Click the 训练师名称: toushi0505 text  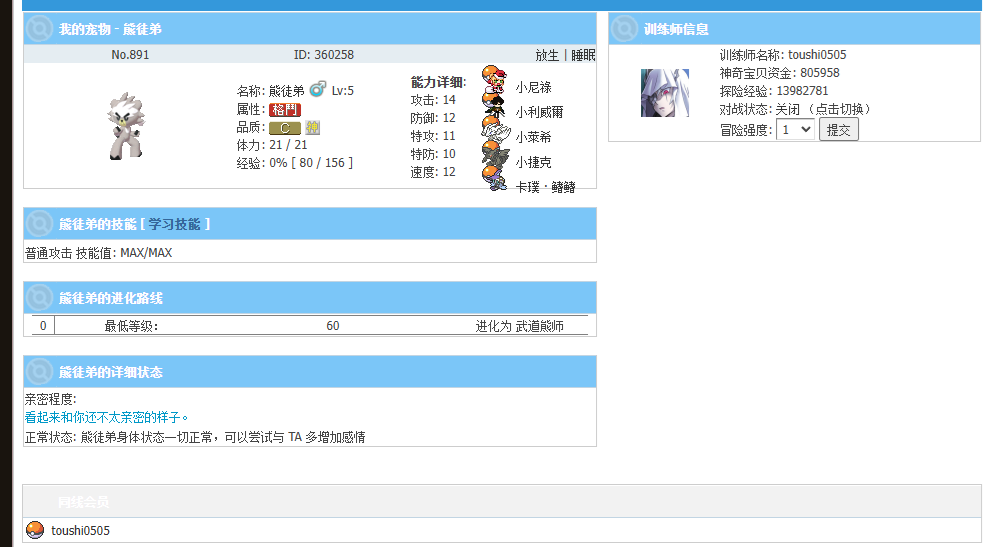[x=783, y=55]
